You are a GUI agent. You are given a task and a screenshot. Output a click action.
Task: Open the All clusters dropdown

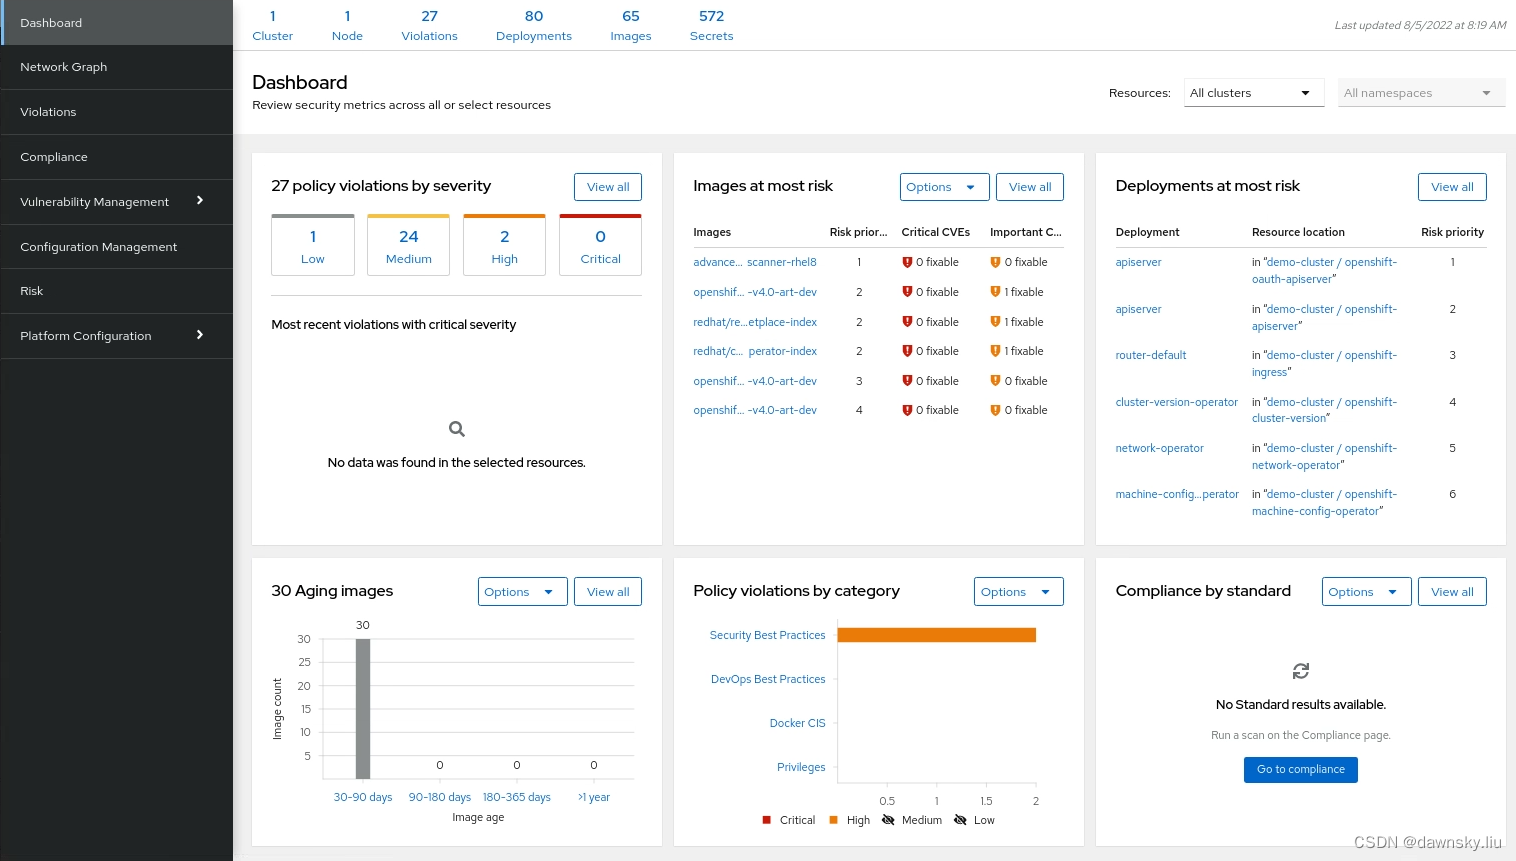[x=1254, y=93]
